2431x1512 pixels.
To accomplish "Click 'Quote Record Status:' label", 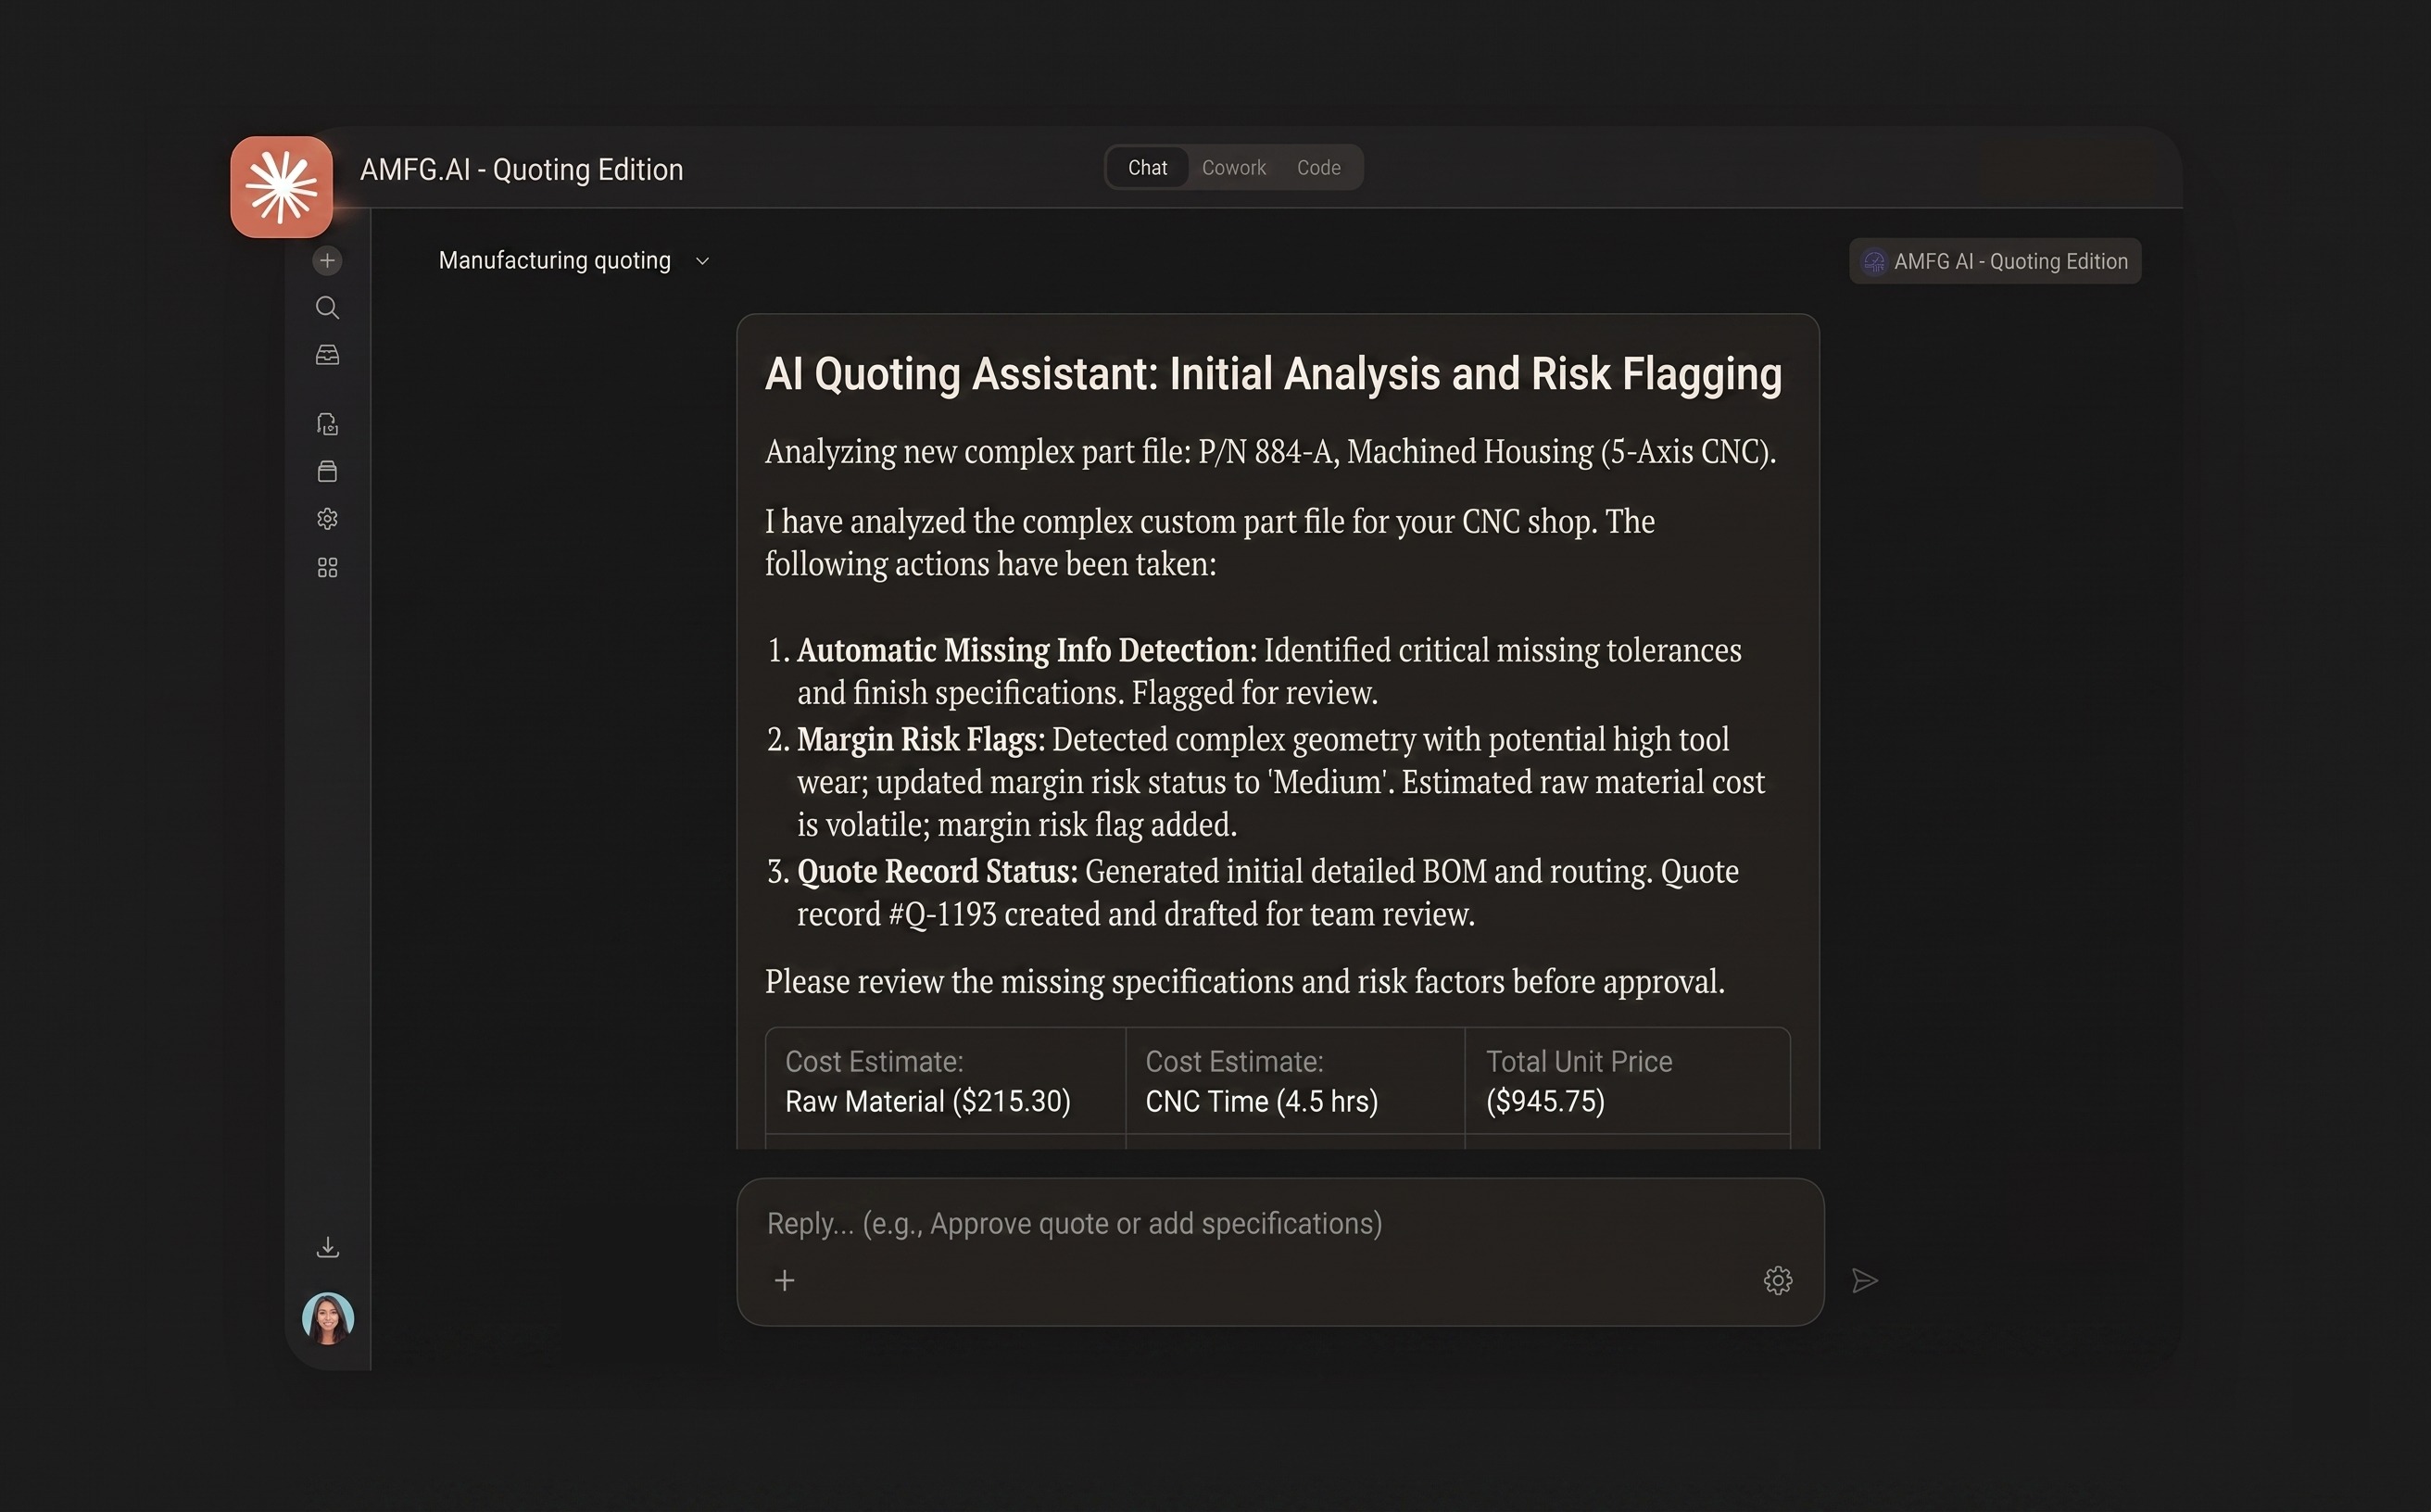I will (x=938, y=871).
